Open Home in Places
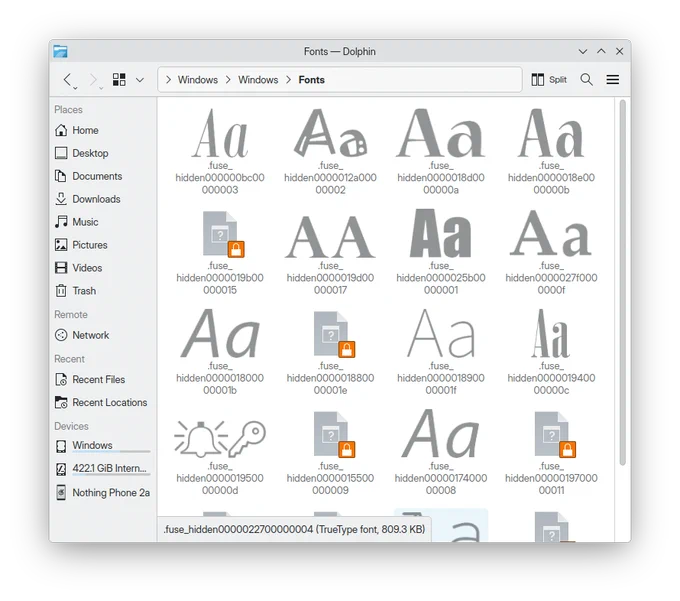This screenshot has height=601, width=680. tap(102, 130)
